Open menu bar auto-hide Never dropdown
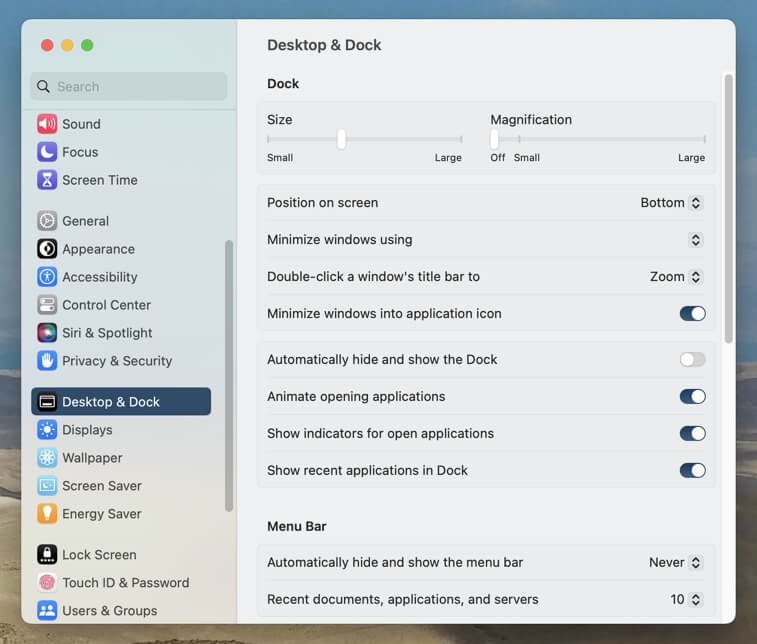The height and width of the screenshot is (644, 757). [x=675, y=562]
